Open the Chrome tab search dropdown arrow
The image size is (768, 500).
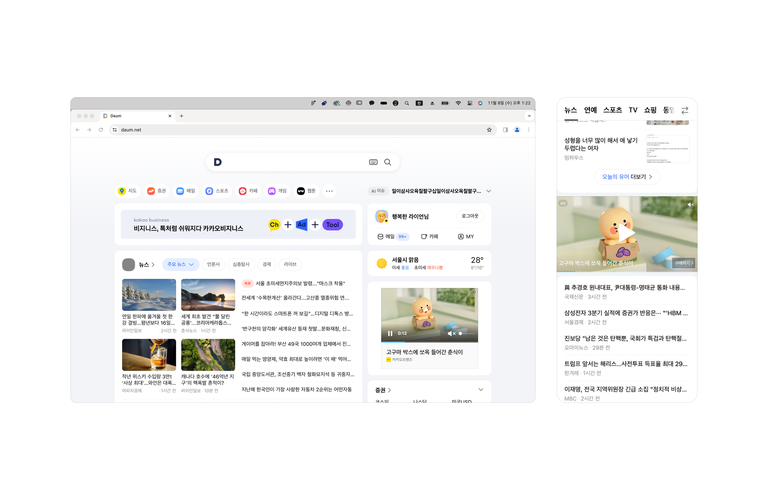[x=529, y=116]
